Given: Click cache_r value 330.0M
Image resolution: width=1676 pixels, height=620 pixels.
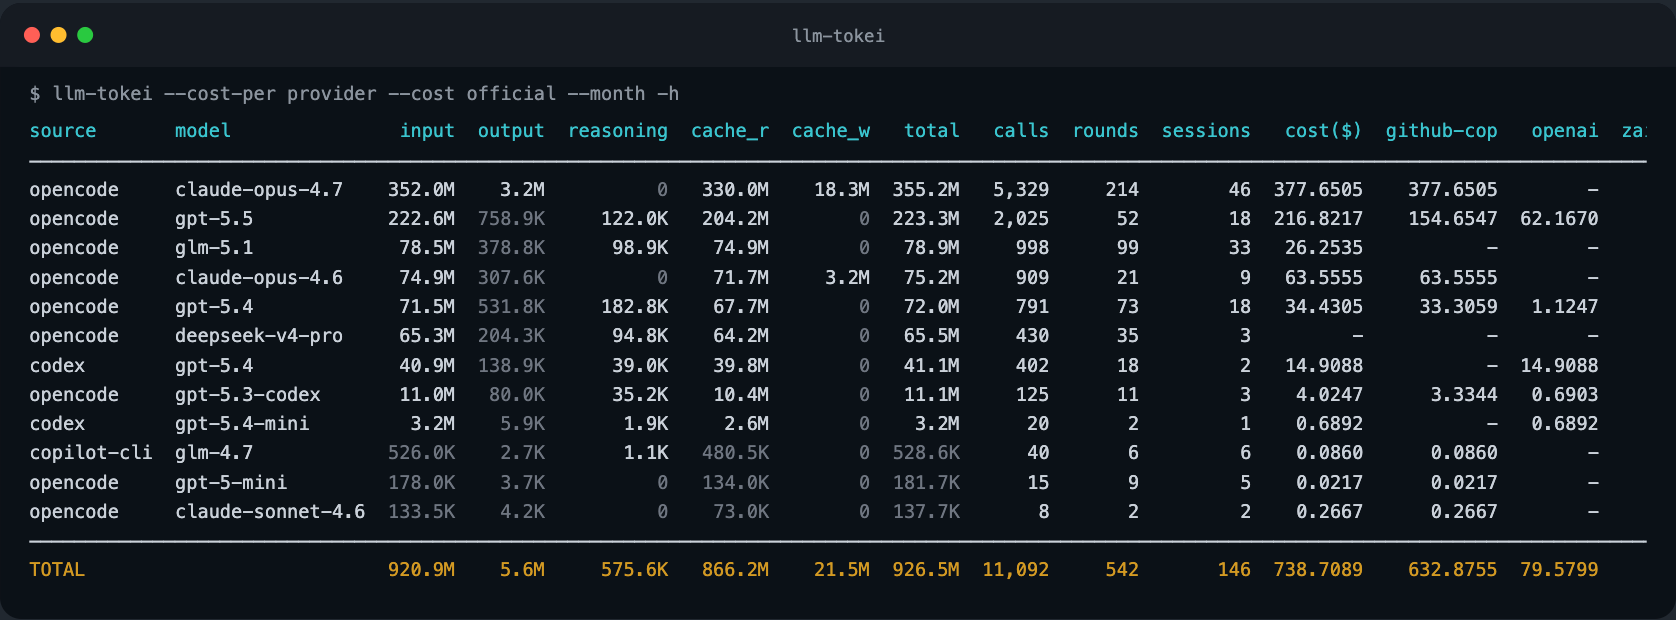Looking at the screenshot, I should (x=735, y=190).
